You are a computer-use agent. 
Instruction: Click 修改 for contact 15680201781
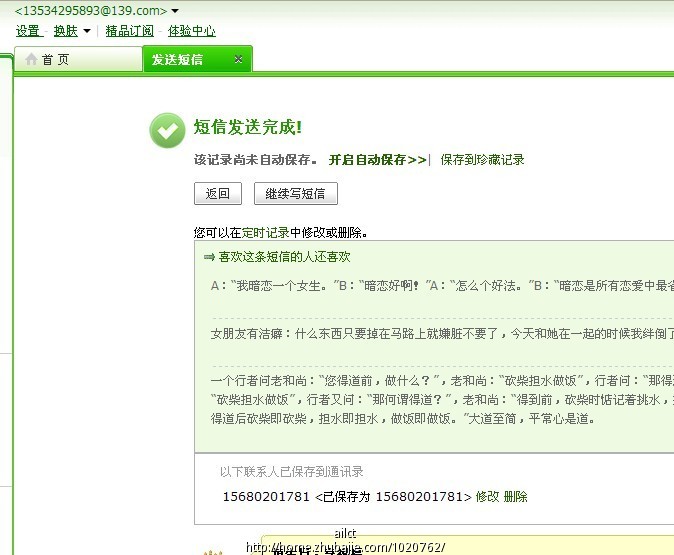(x=487, y=497)
